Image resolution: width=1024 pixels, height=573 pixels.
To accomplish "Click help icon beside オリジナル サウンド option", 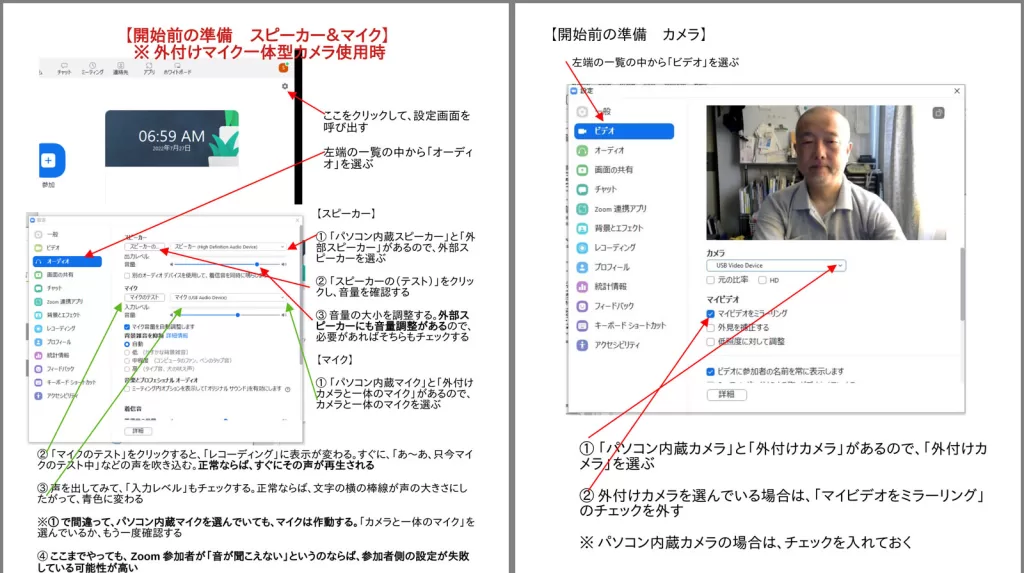I will coord(288,389).
